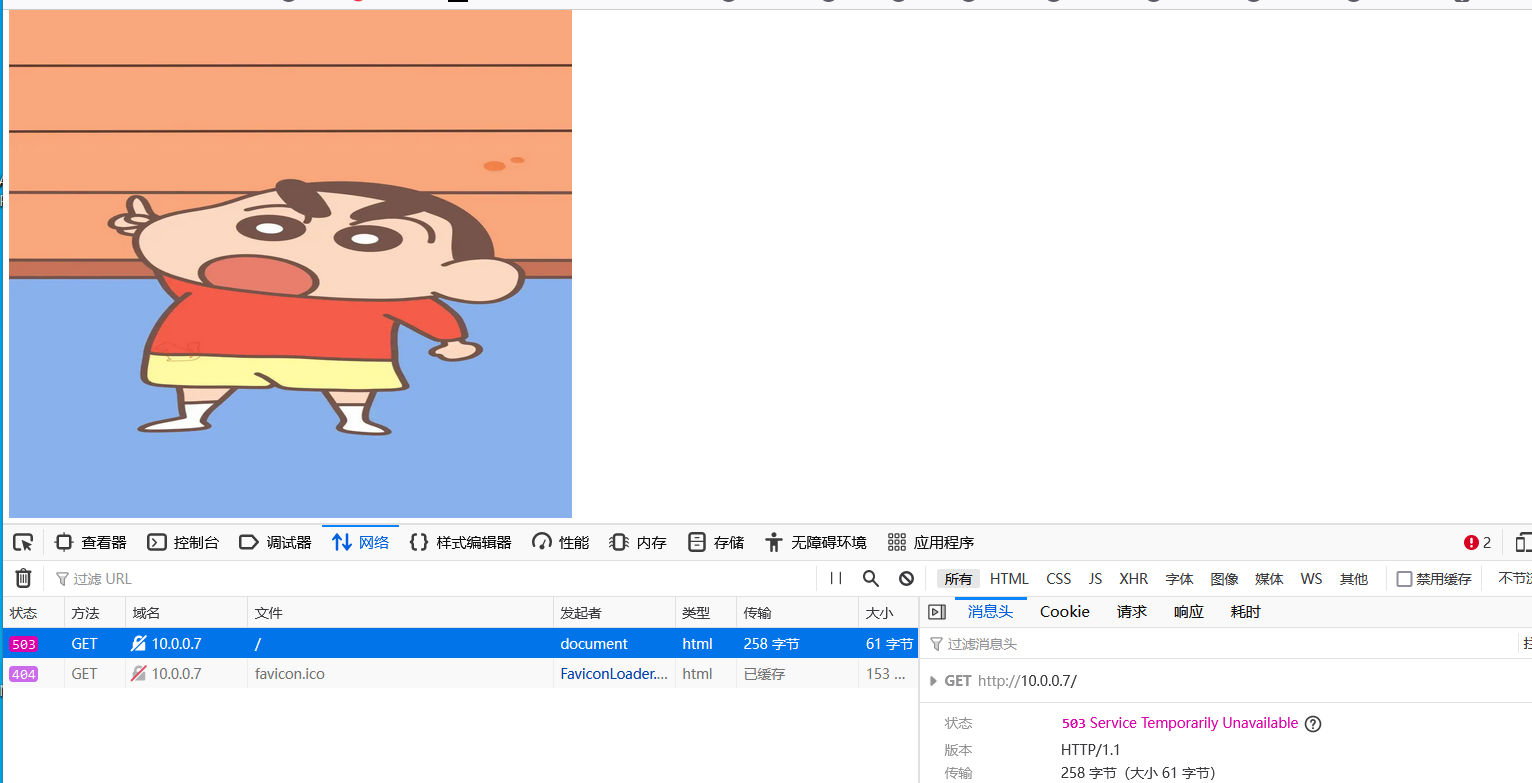The height and width of the screenshot is (783, 1532).
Task: Sort by the 文件 column header
Action: point(400,613)
